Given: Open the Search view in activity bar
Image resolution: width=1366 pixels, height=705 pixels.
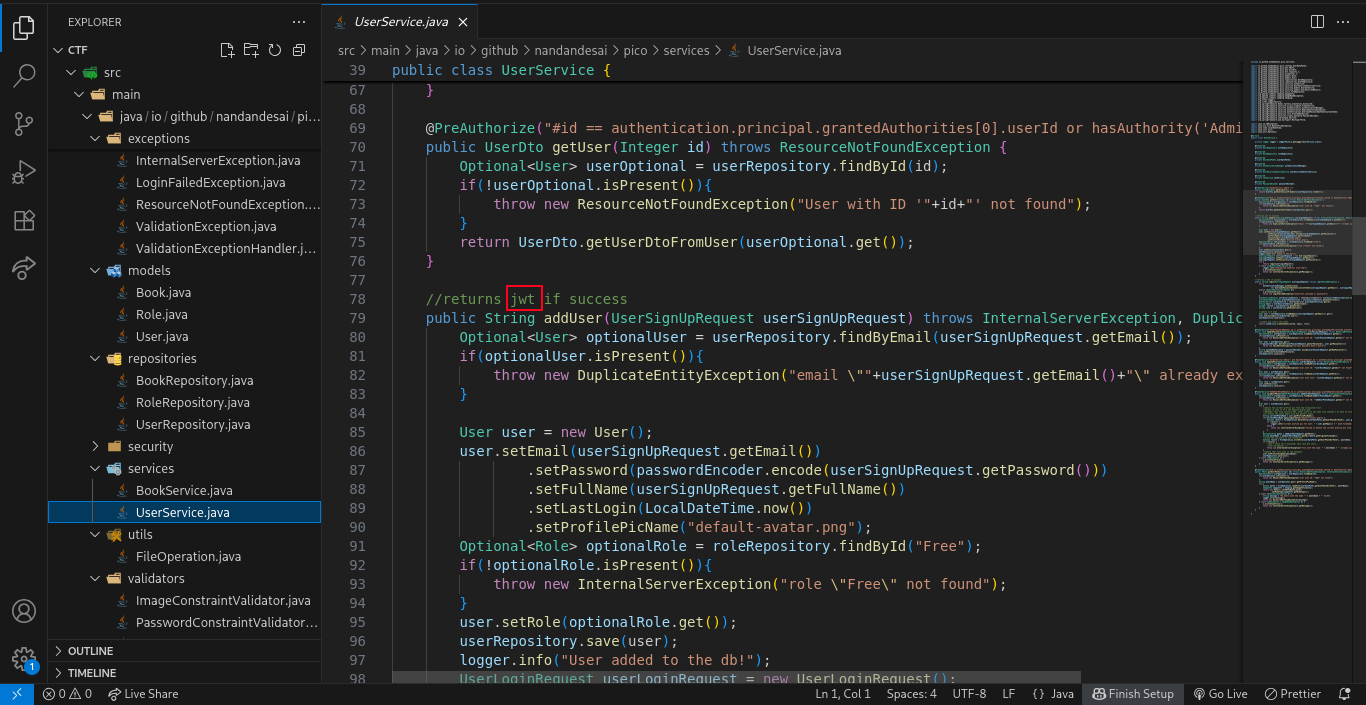Looking at the screenshot, I should pos(24,76).
